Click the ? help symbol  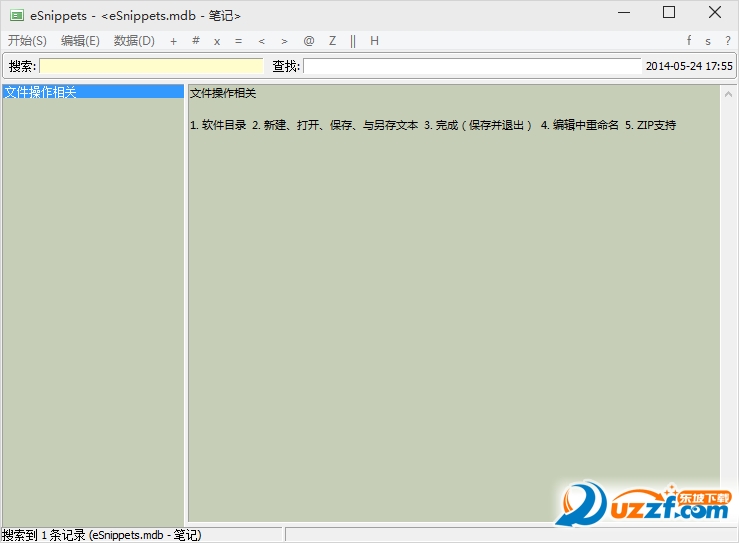(x=728, y=41)
